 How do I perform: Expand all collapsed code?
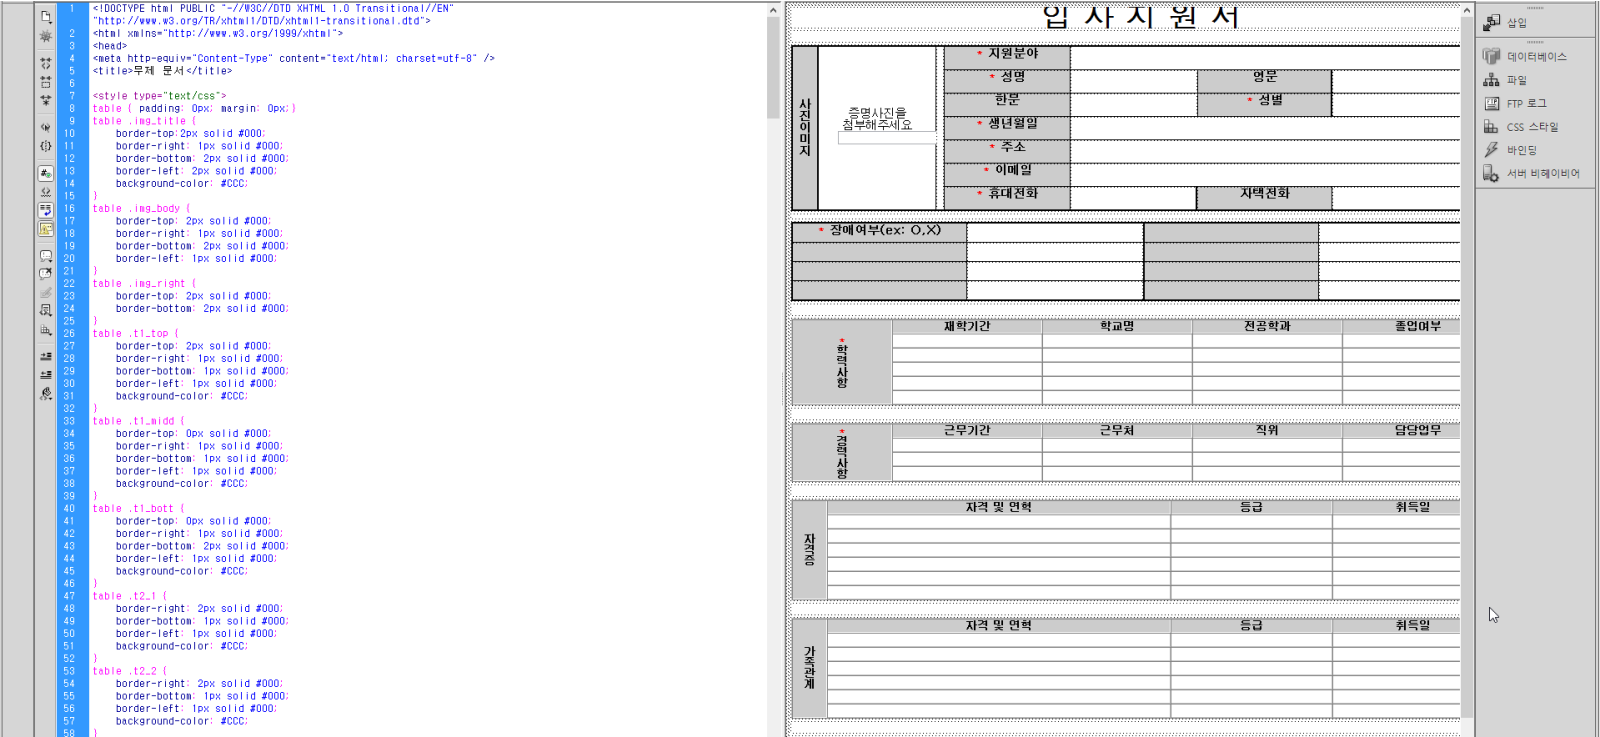[x=46, y=100]
